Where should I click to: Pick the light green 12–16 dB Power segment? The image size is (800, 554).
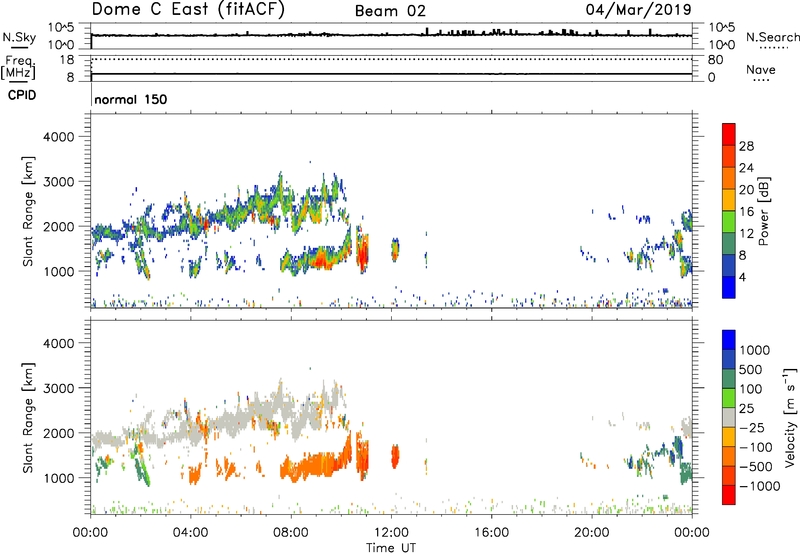coord(729,222)
